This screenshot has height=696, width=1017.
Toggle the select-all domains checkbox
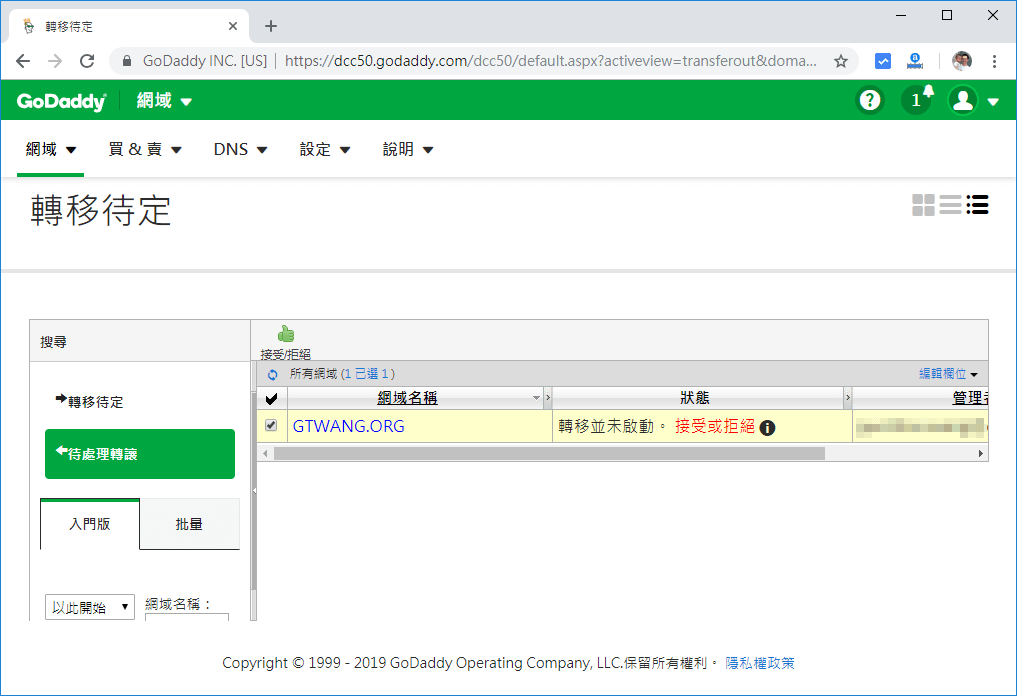pyautogui.click(x=269, y=397)
